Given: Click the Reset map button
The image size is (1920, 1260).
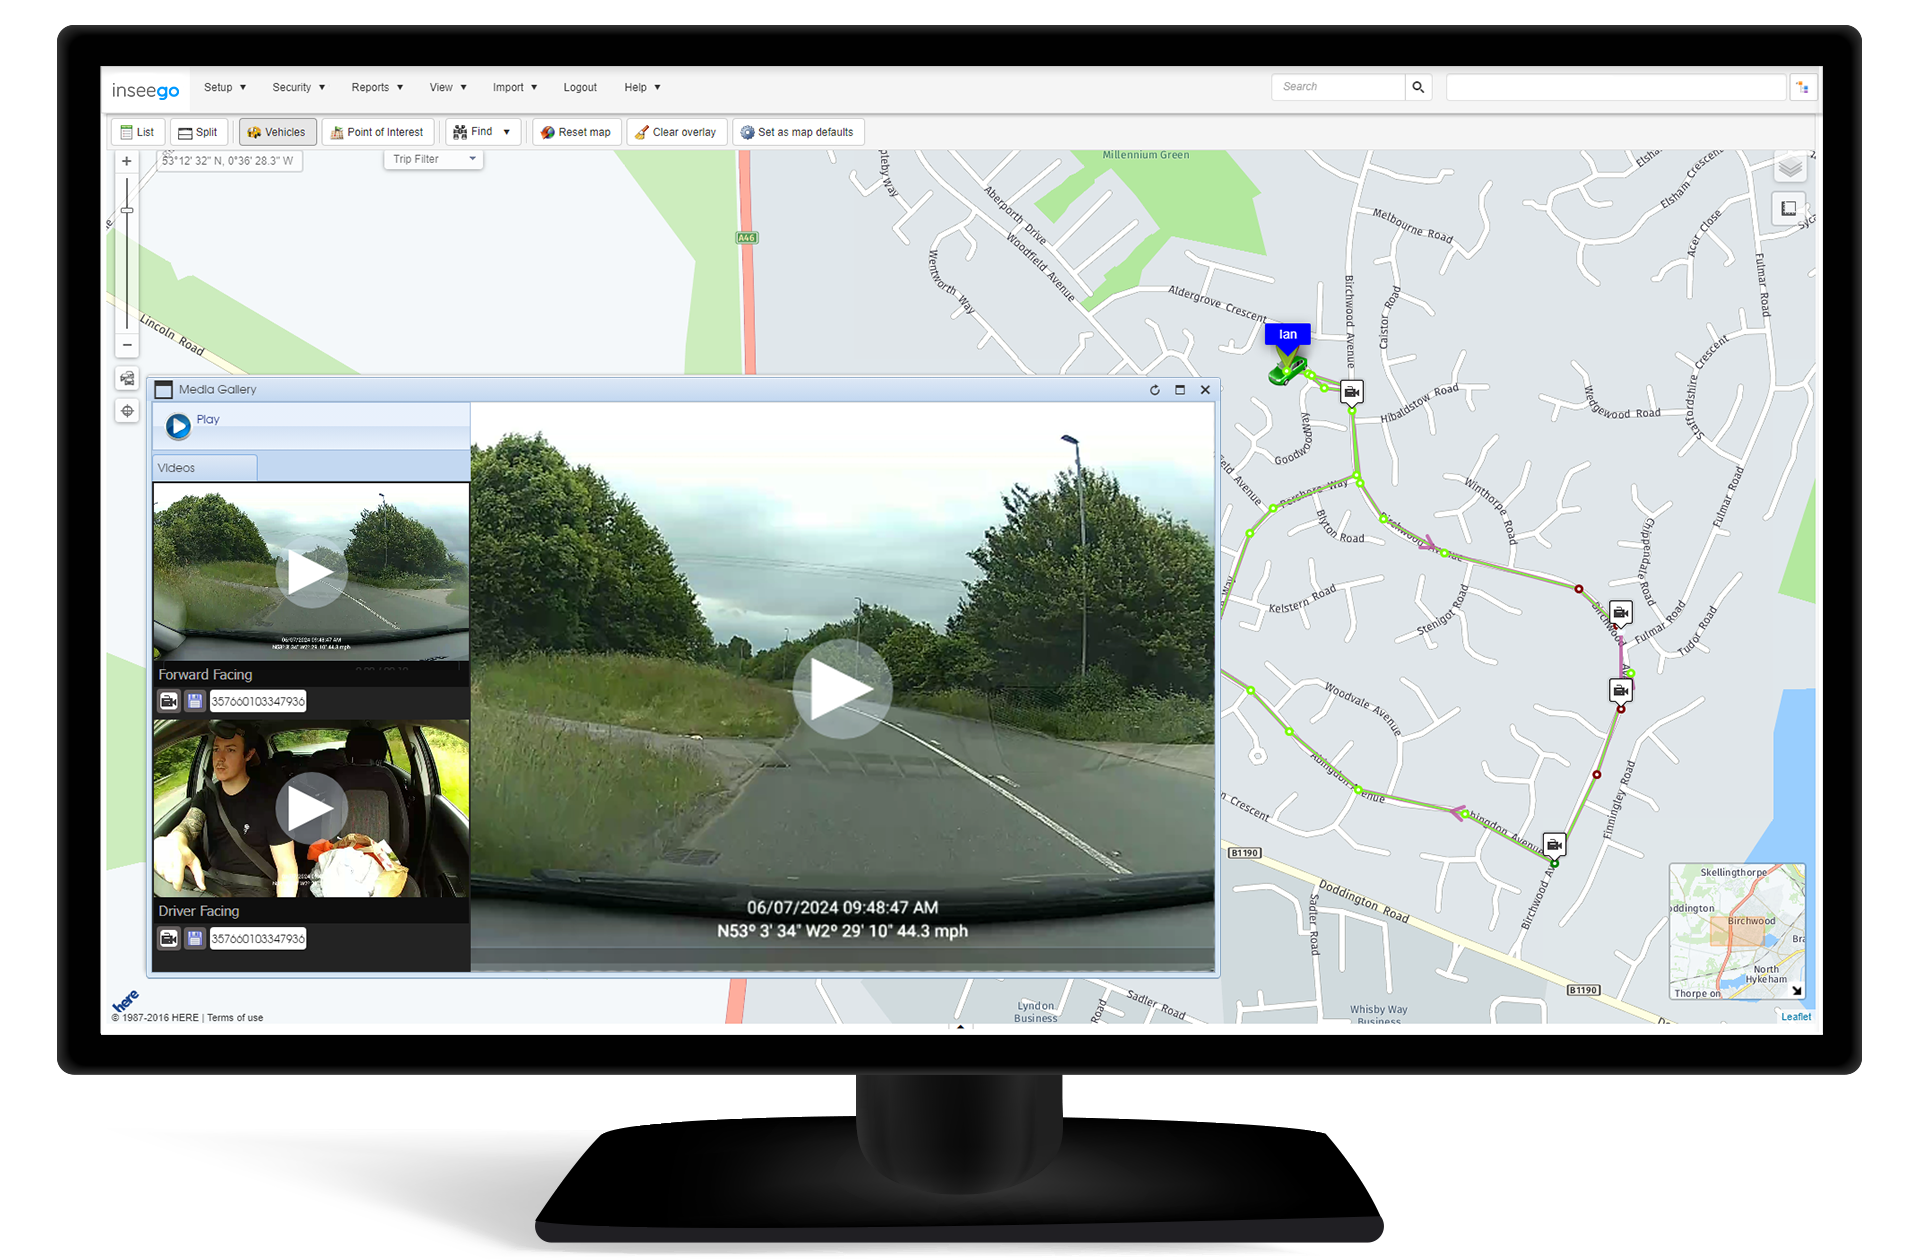Looking at the screenshot, I should click(x=576, y=132).
